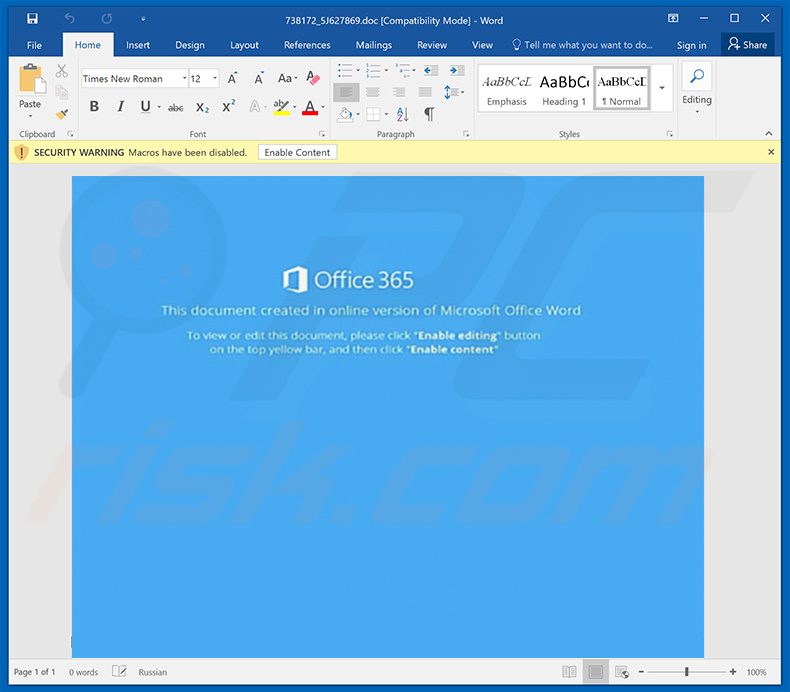The width and height of the screenshot is (790, 692).
Task: Toggle Bold formatting
Action: (x=94, y=106)
